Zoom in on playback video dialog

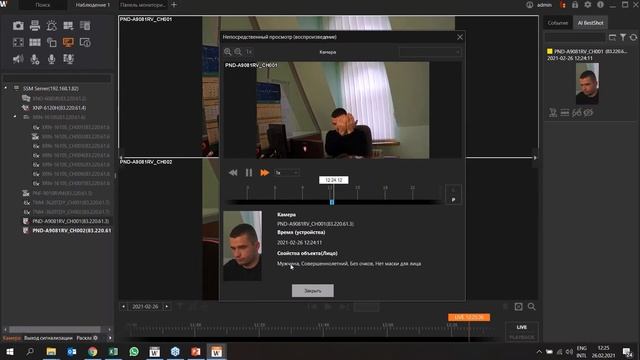[228, 52]
